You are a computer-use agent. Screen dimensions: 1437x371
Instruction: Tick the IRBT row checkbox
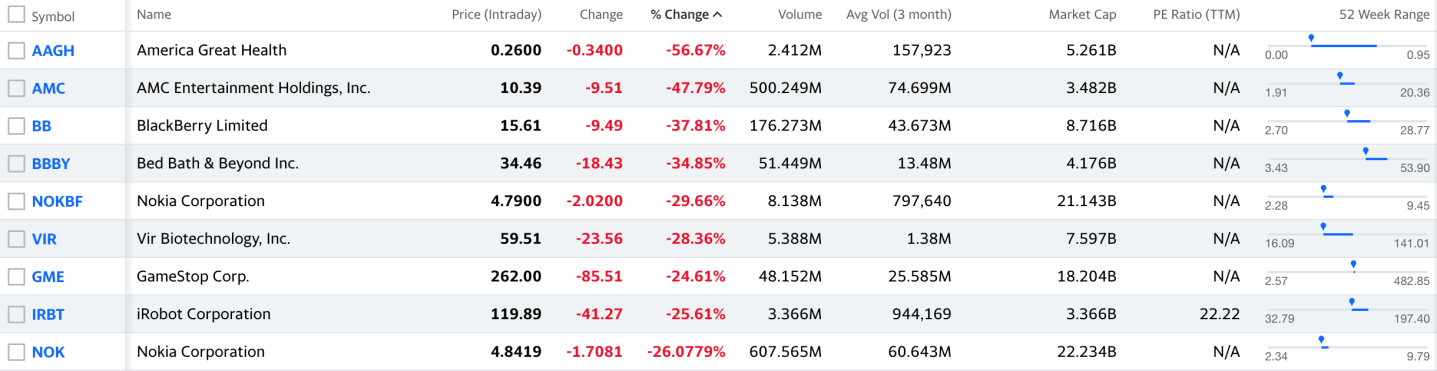click(16, 314)
